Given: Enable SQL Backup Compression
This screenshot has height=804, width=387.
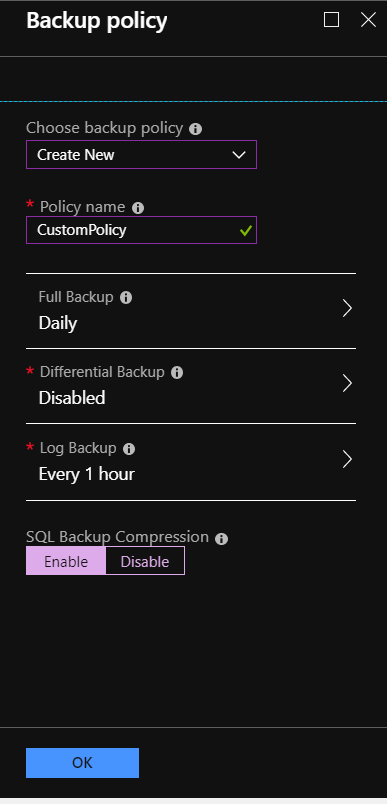Looking at the screenshot, I should pos(66,561).
